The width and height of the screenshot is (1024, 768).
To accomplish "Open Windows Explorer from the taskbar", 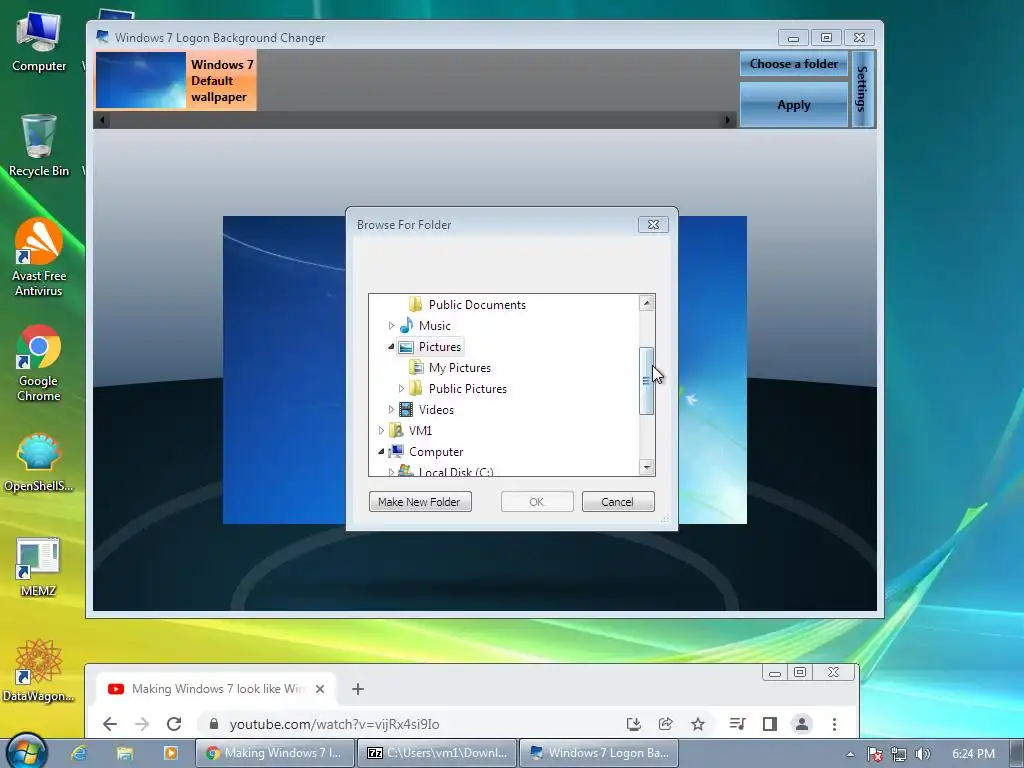I will point(125,753).
